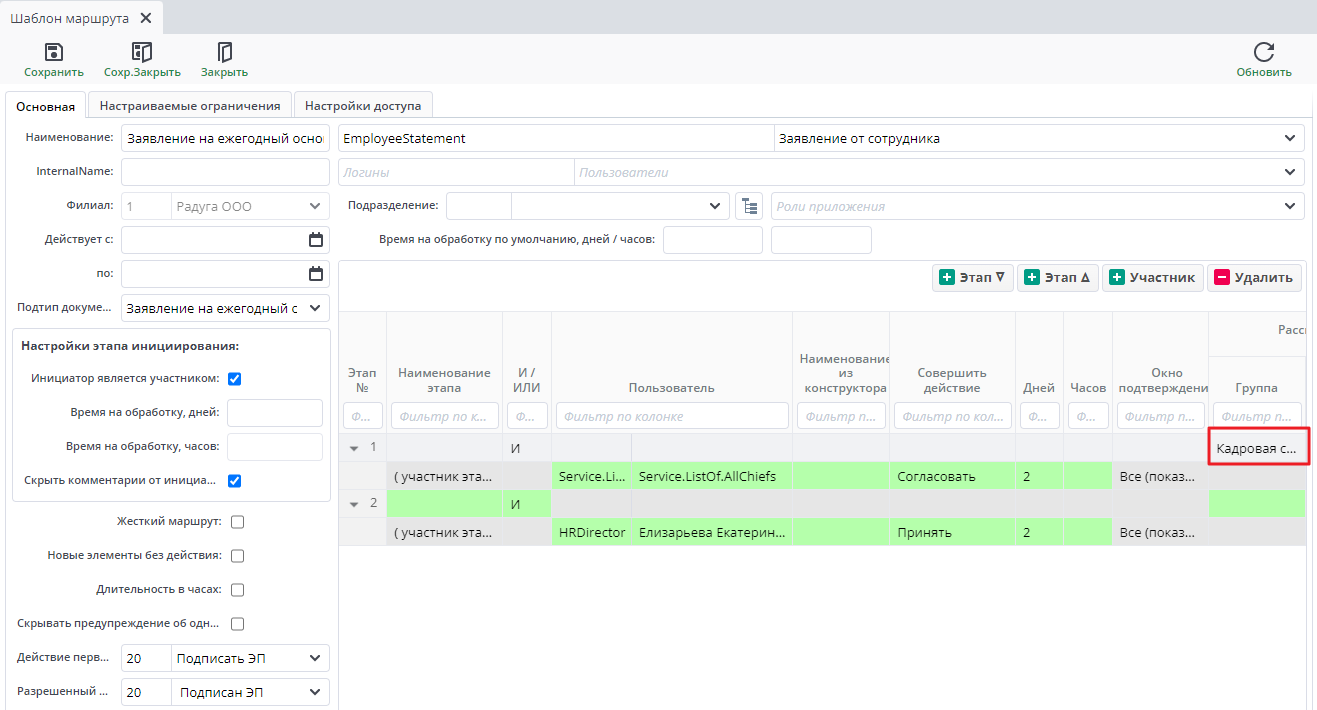Image resolution: width=1317 pixels, height=710 pixels.
Task: Click the Закрыть toolbar icon
Action: pyautogui.click(x=224, y=52)
